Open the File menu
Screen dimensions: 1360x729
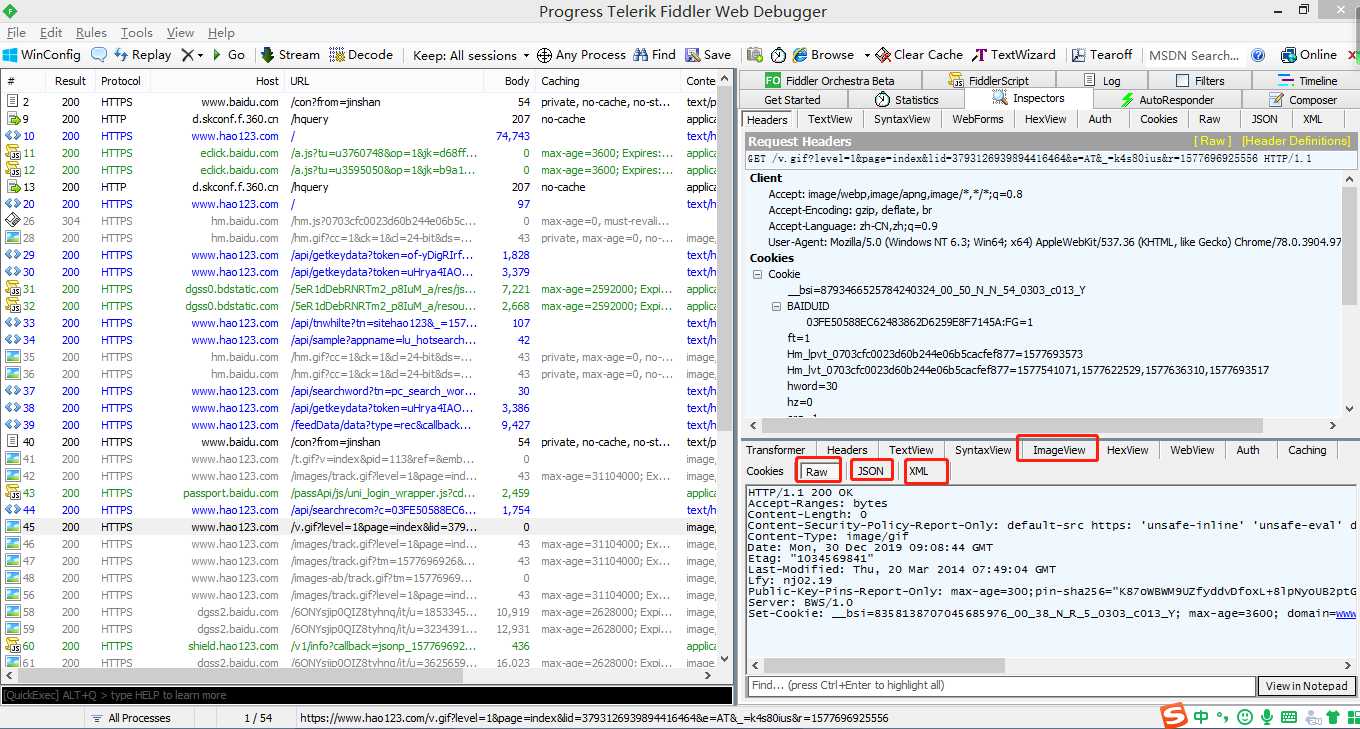tap(17, 33)
